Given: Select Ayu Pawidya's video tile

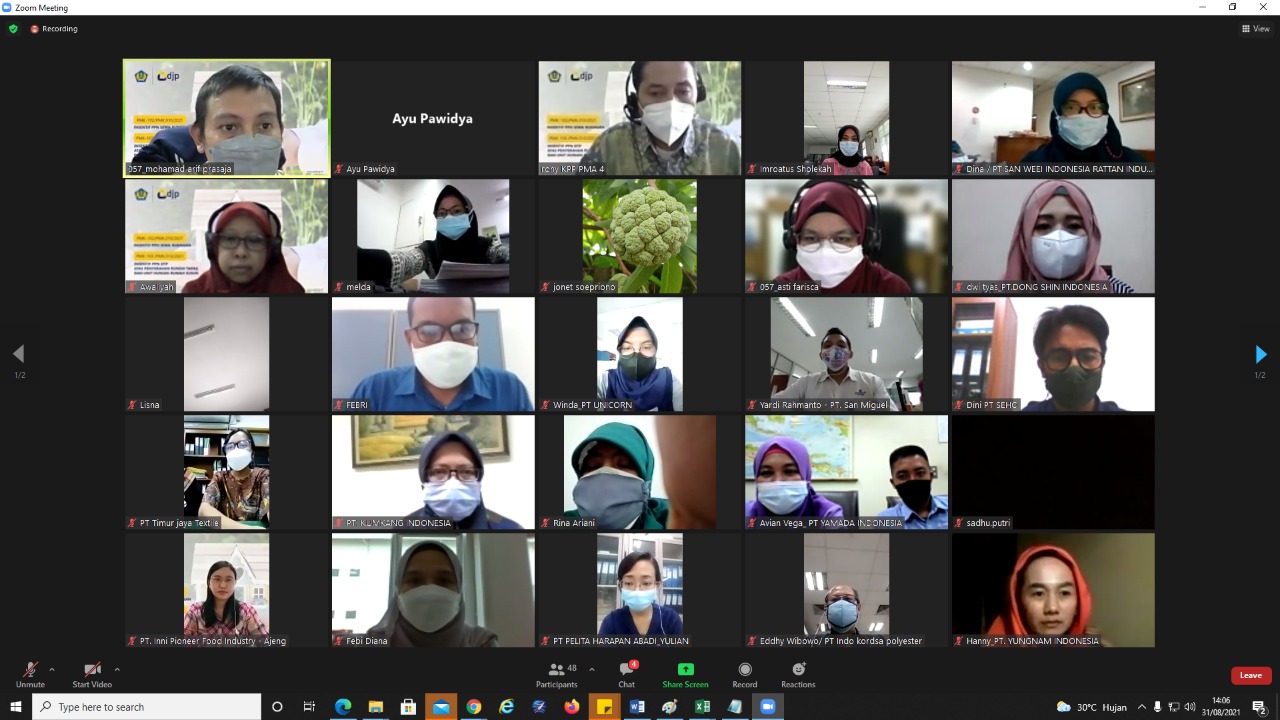Looking at the screenshot, I should (x=432, y=118).
